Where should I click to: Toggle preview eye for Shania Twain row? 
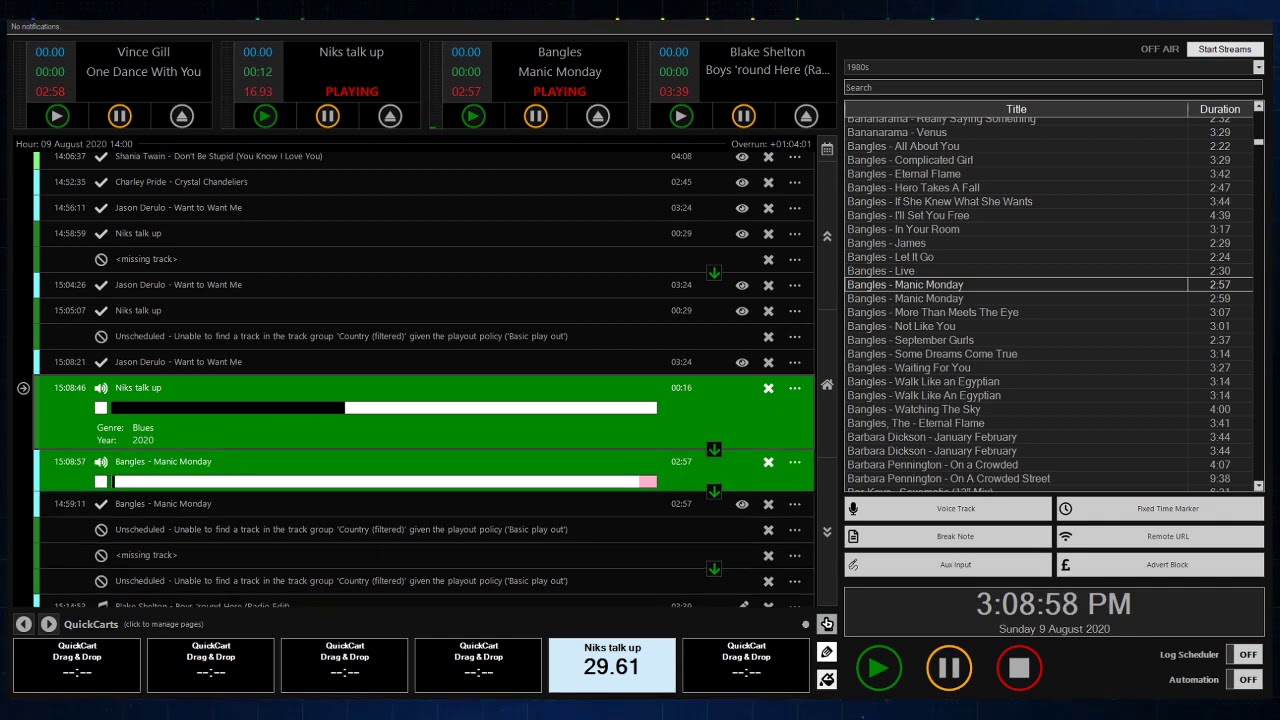tap(742, 157)
